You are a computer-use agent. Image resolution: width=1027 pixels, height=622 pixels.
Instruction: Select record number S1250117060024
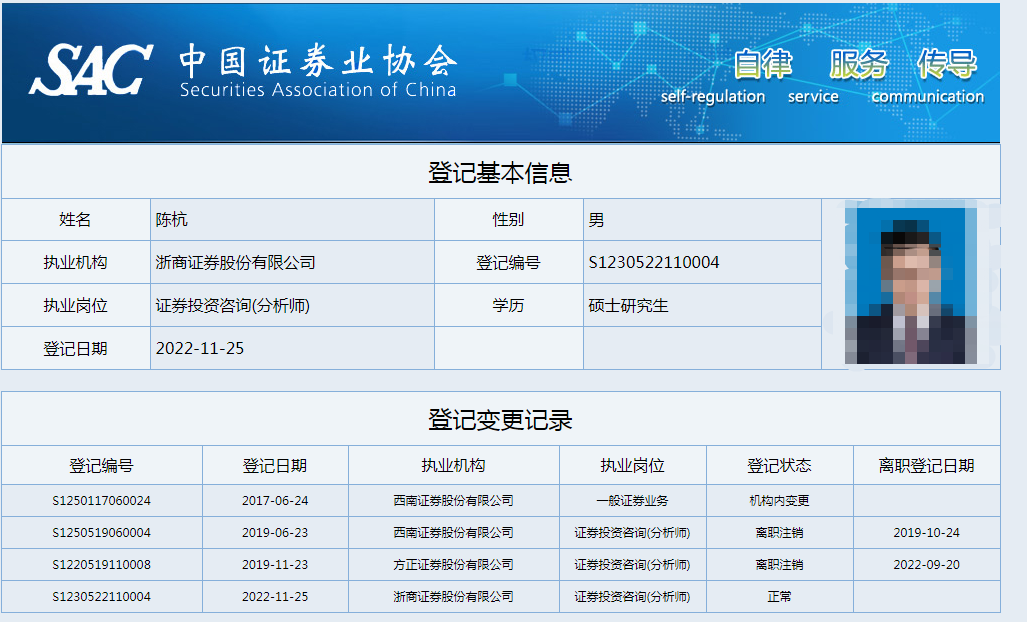[x=102, y=501]
